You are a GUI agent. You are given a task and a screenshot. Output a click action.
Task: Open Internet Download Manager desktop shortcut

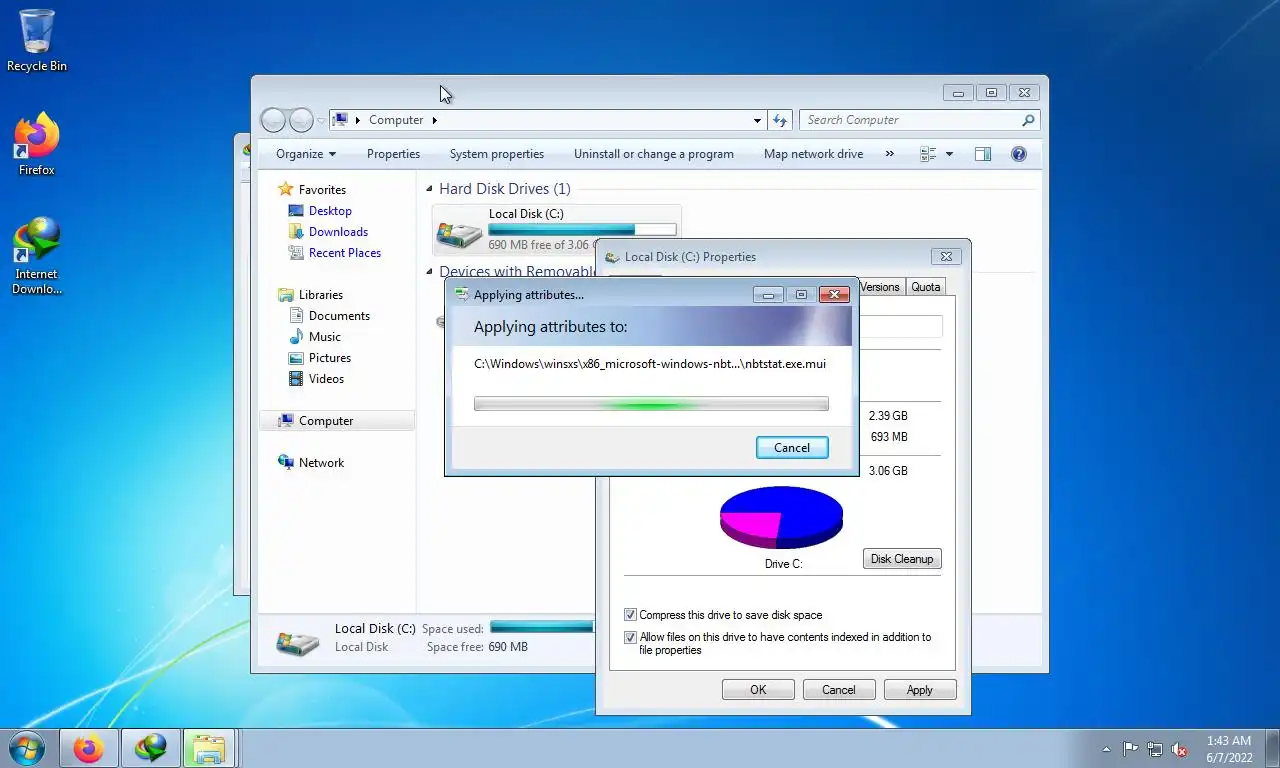[37, 256]
